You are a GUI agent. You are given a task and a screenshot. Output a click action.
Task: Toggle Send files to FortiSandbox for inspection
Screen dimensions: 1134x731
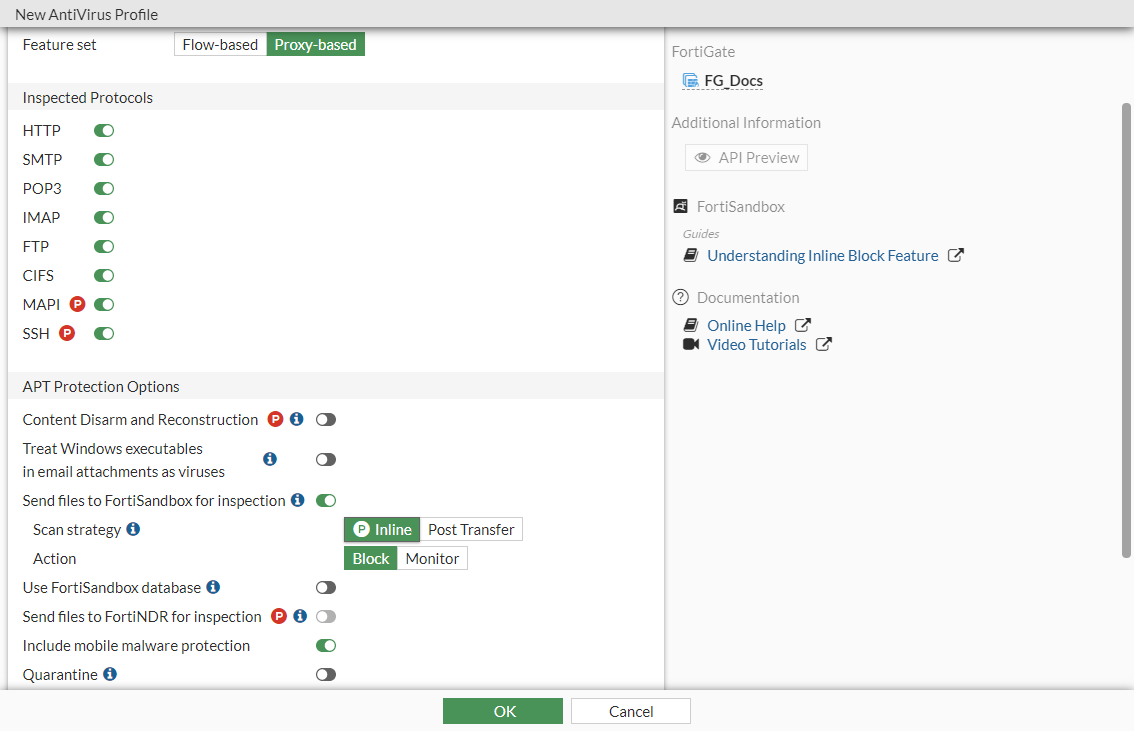tap(325, 500)
